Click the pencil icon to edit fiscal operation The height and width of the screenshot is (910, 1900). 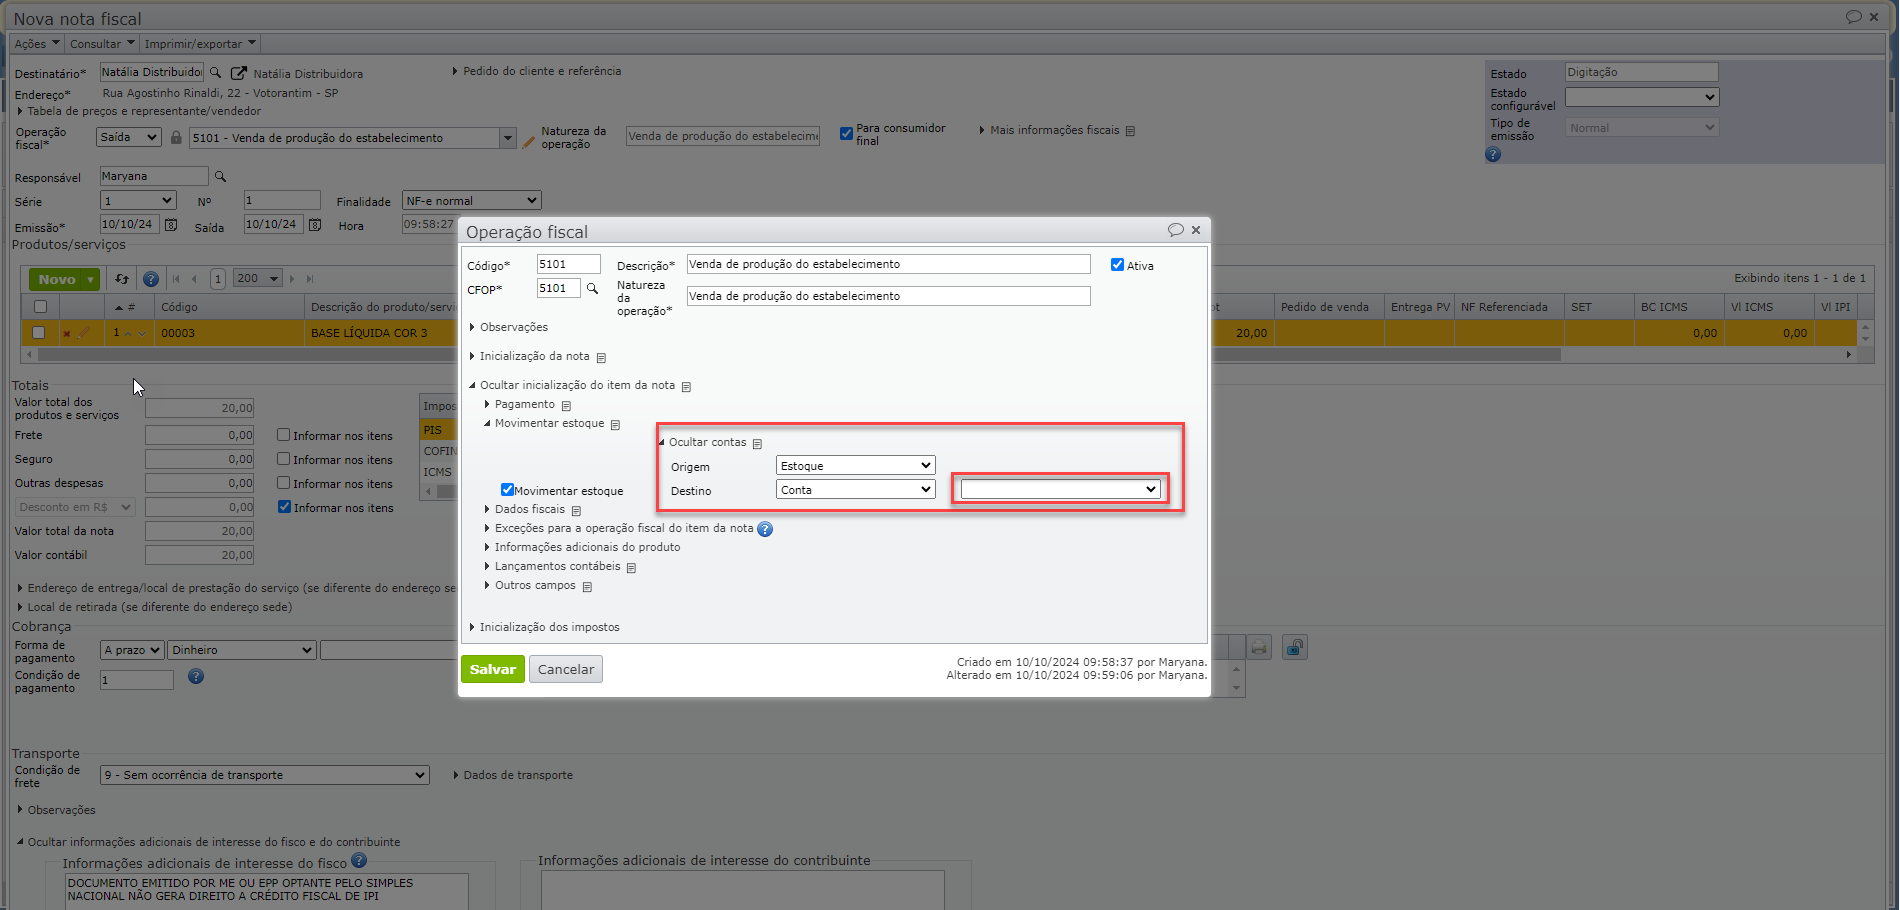[529, 141]
